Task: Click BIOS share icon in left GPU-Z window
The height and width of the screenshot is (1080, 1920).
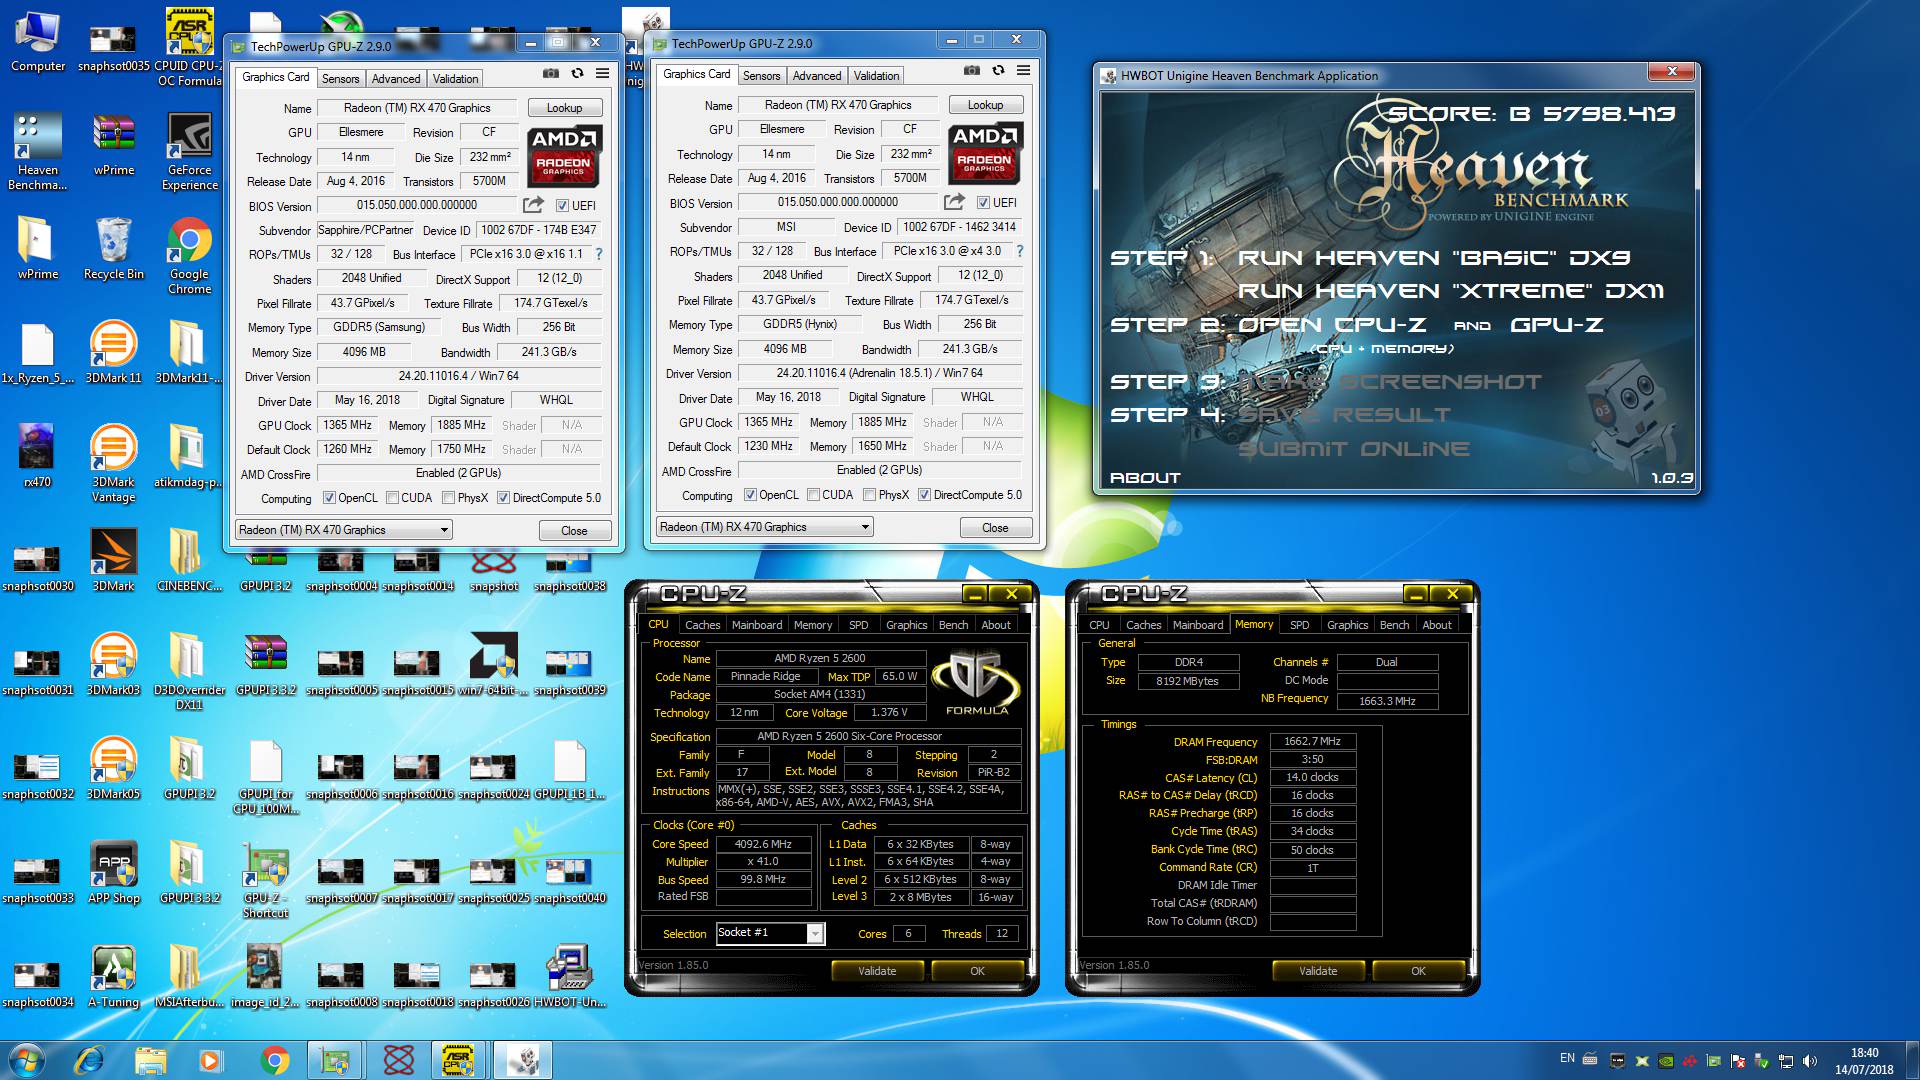Action: click(x=533, y=205)
